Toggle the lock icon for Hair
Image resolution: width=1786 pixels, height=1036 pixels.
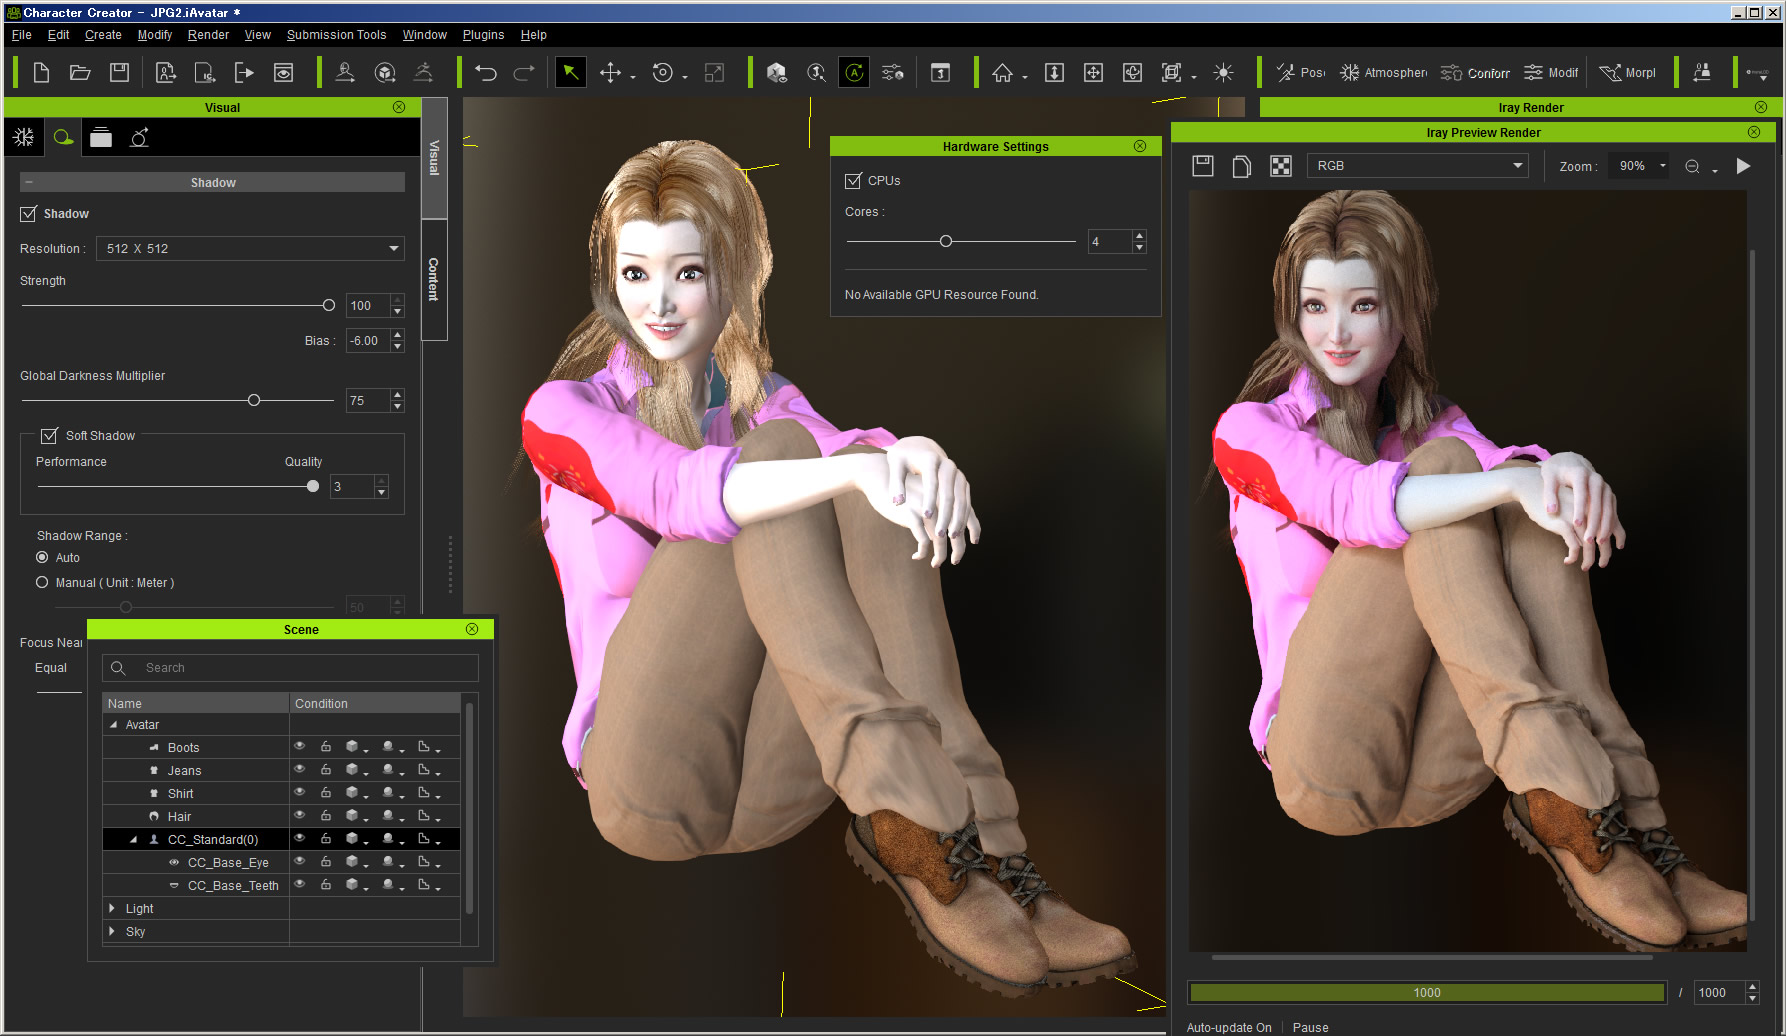[x=326, y=815]
